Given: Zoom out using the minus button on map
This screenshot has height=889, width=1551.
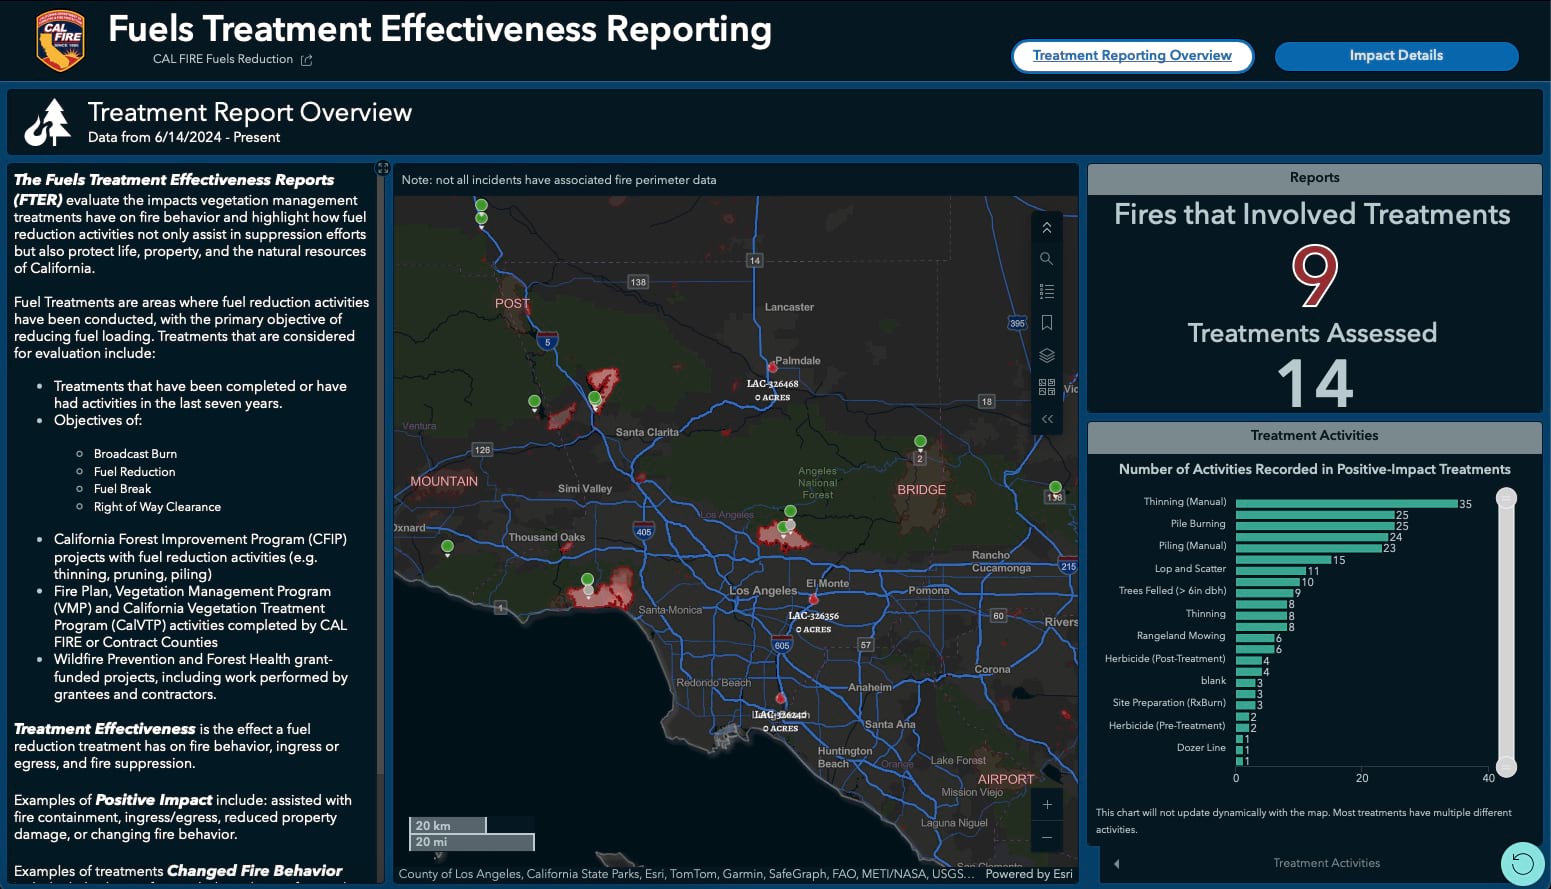Looking at the screenshot, I should 1047,837.
